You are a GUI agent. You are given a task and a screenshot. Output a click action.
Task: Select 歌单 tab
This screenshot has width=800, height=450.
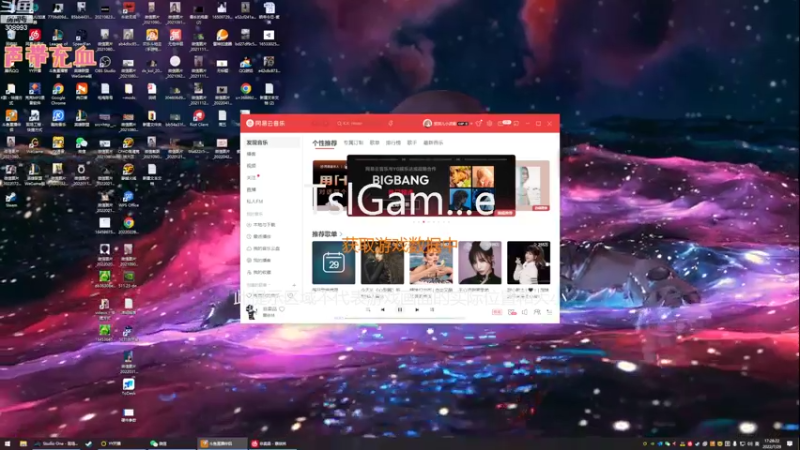coord(374,143)
